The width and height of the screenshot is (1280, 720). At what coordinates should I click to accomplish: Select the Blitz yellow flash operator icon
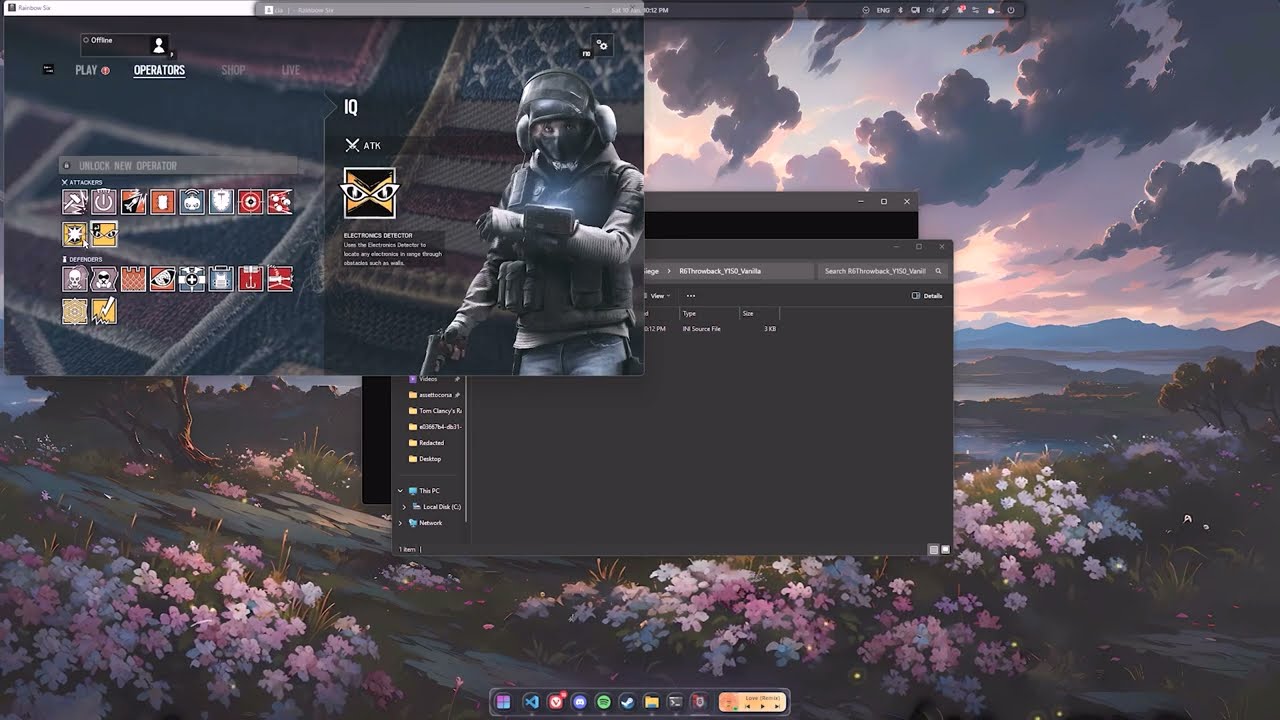point(74,234)
